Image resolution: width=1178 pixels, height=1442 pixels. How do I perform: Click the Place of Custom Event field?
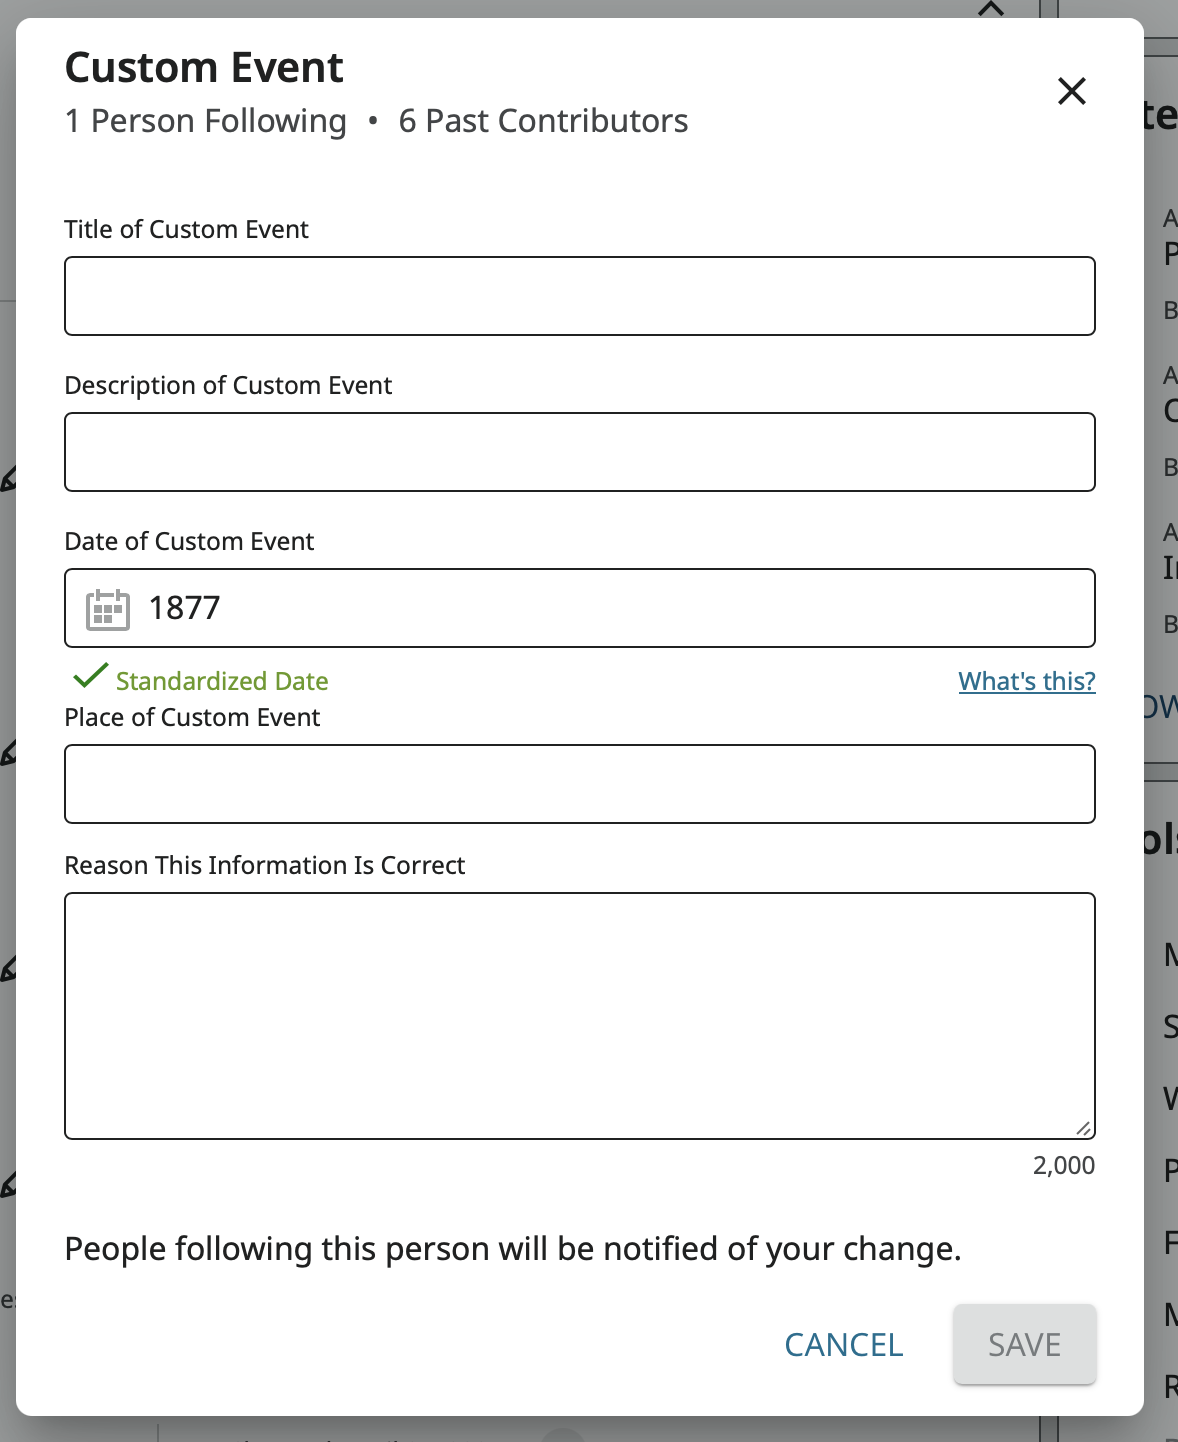[580, 784]
